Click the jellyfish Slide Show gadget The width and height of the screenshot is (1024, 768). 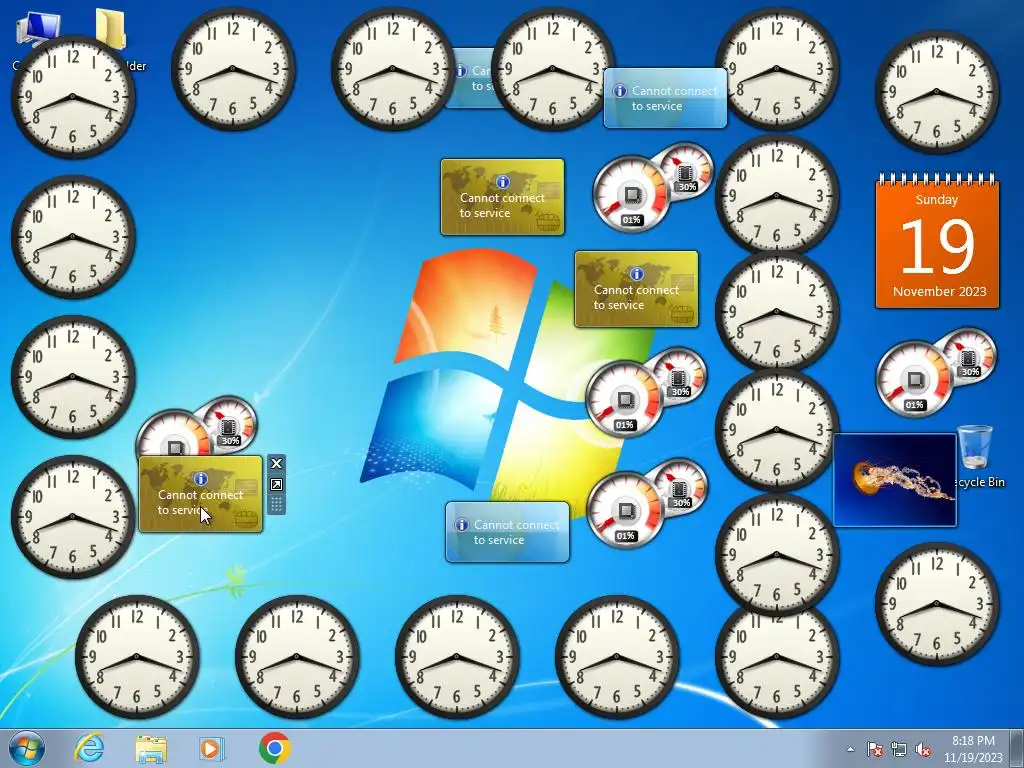[895, 480]
